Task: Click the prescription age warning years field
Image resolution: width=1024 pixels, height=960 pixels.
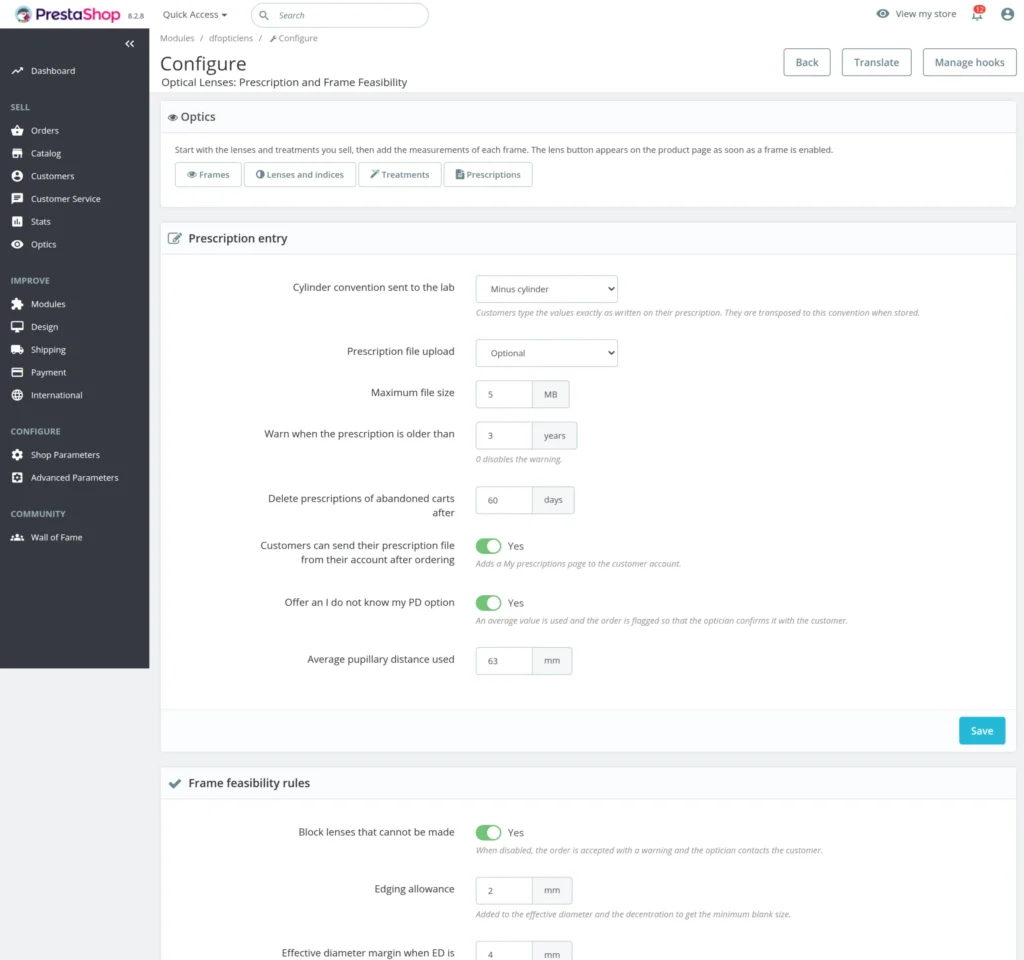Action: click(x=504, y=436)
